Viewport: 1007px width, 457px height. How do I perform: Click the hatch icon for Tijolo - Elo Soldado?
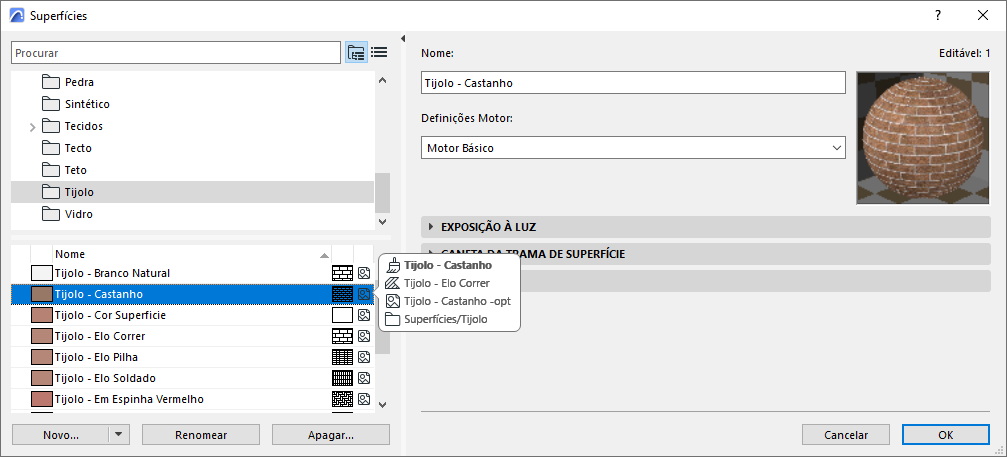[342, 378]
